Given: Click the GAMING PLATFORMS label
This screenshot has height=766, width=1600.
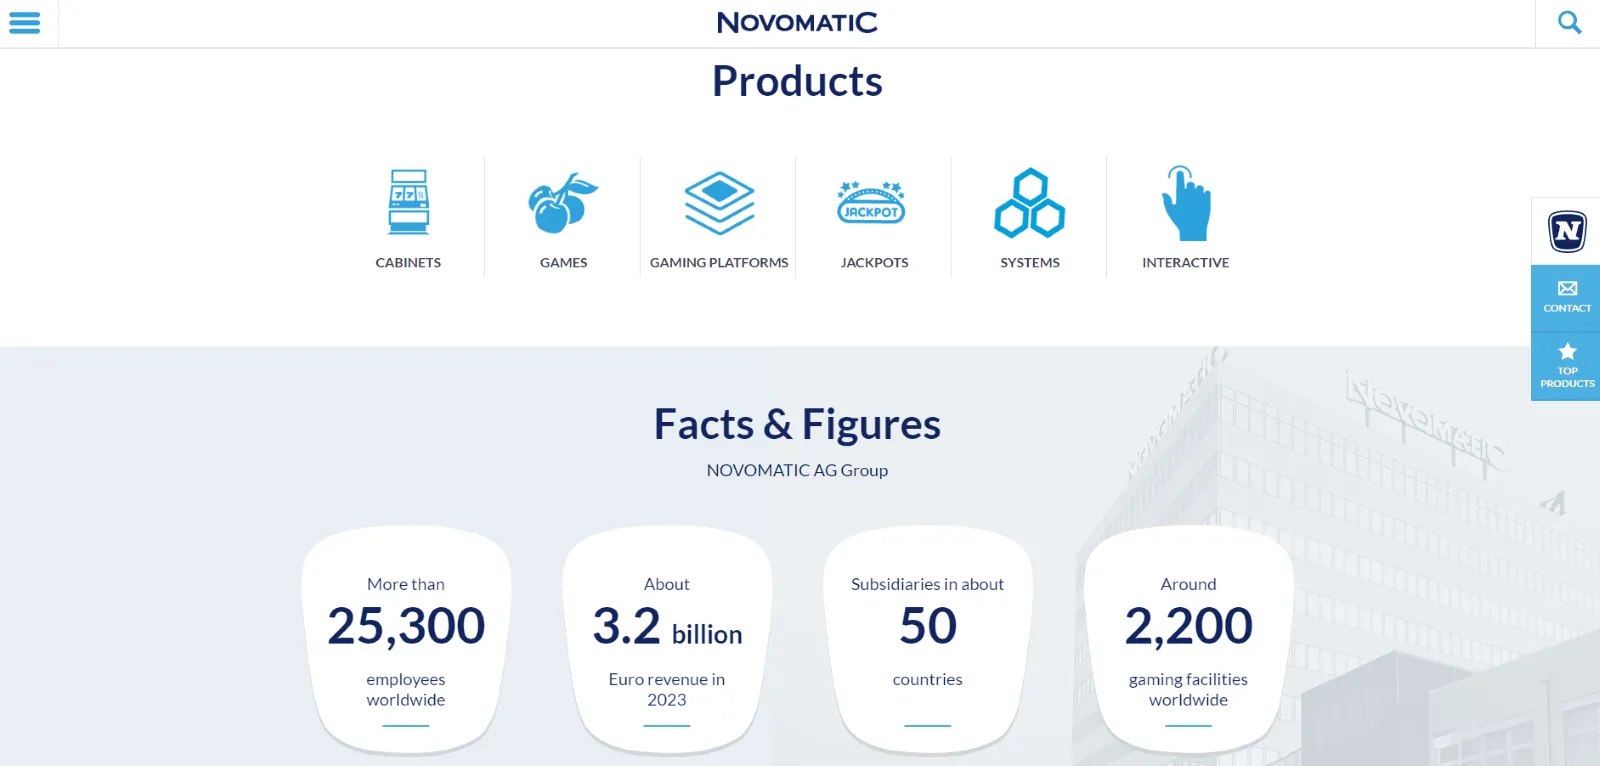Looking at the screenshot, I should (719, 263).
